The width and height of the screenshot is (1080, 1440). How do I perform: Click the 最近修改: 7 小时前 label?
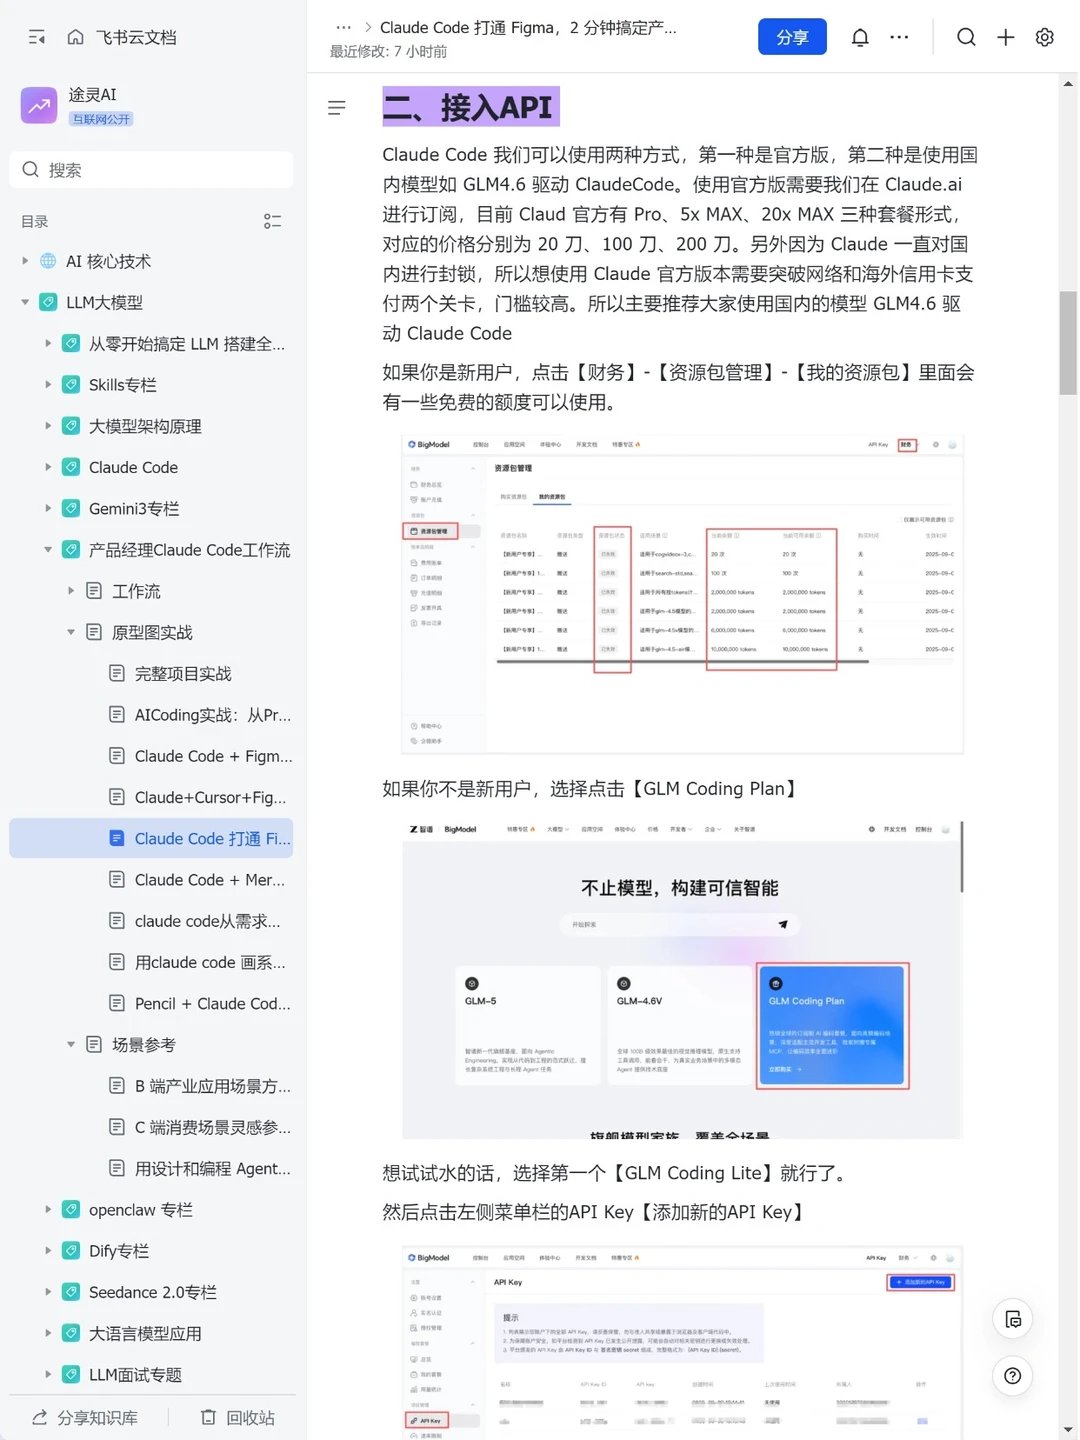coord(388,52)
